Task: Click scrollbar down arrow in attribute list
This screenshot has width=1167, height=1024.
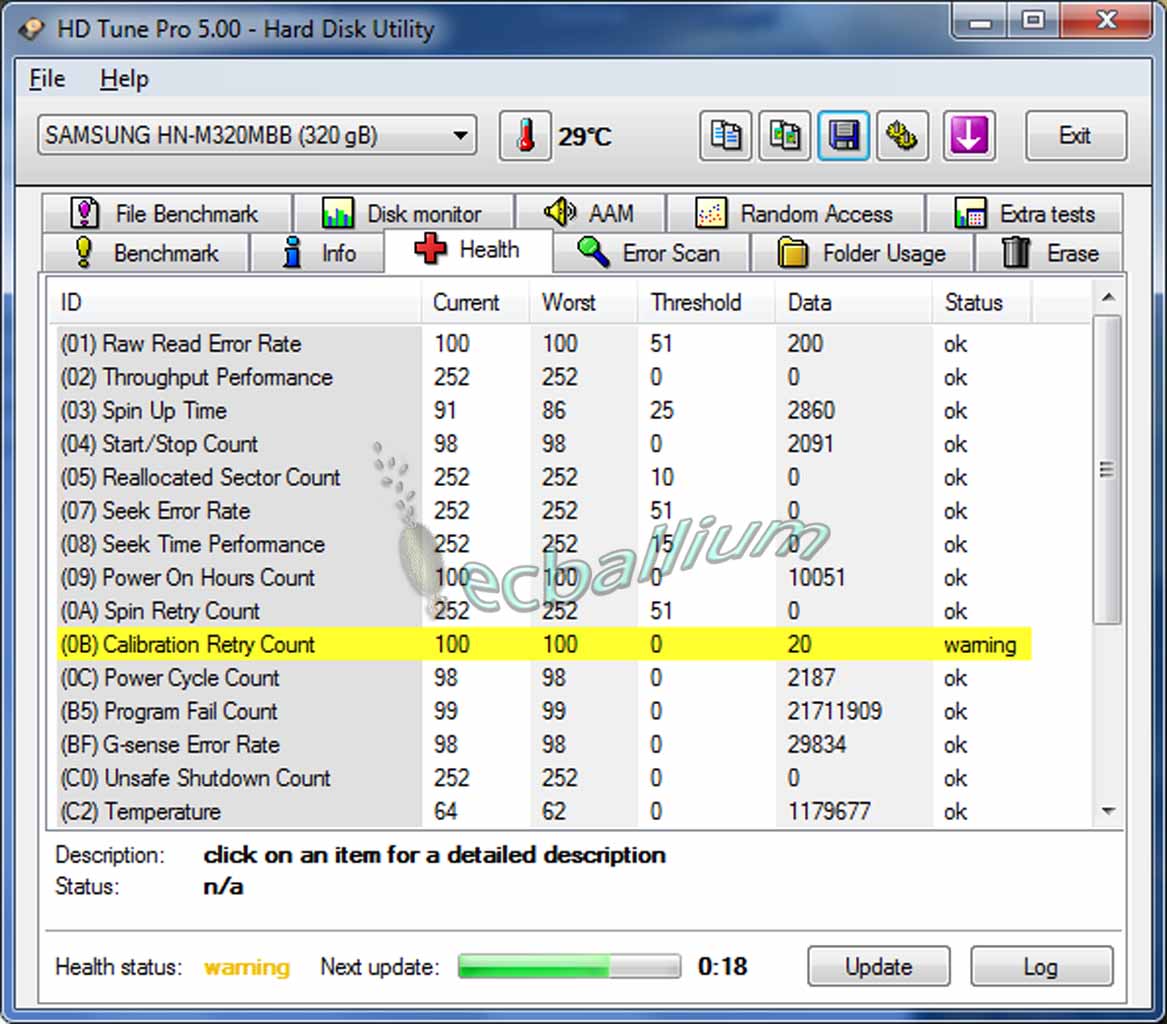Action: (x=1108, y=811)
